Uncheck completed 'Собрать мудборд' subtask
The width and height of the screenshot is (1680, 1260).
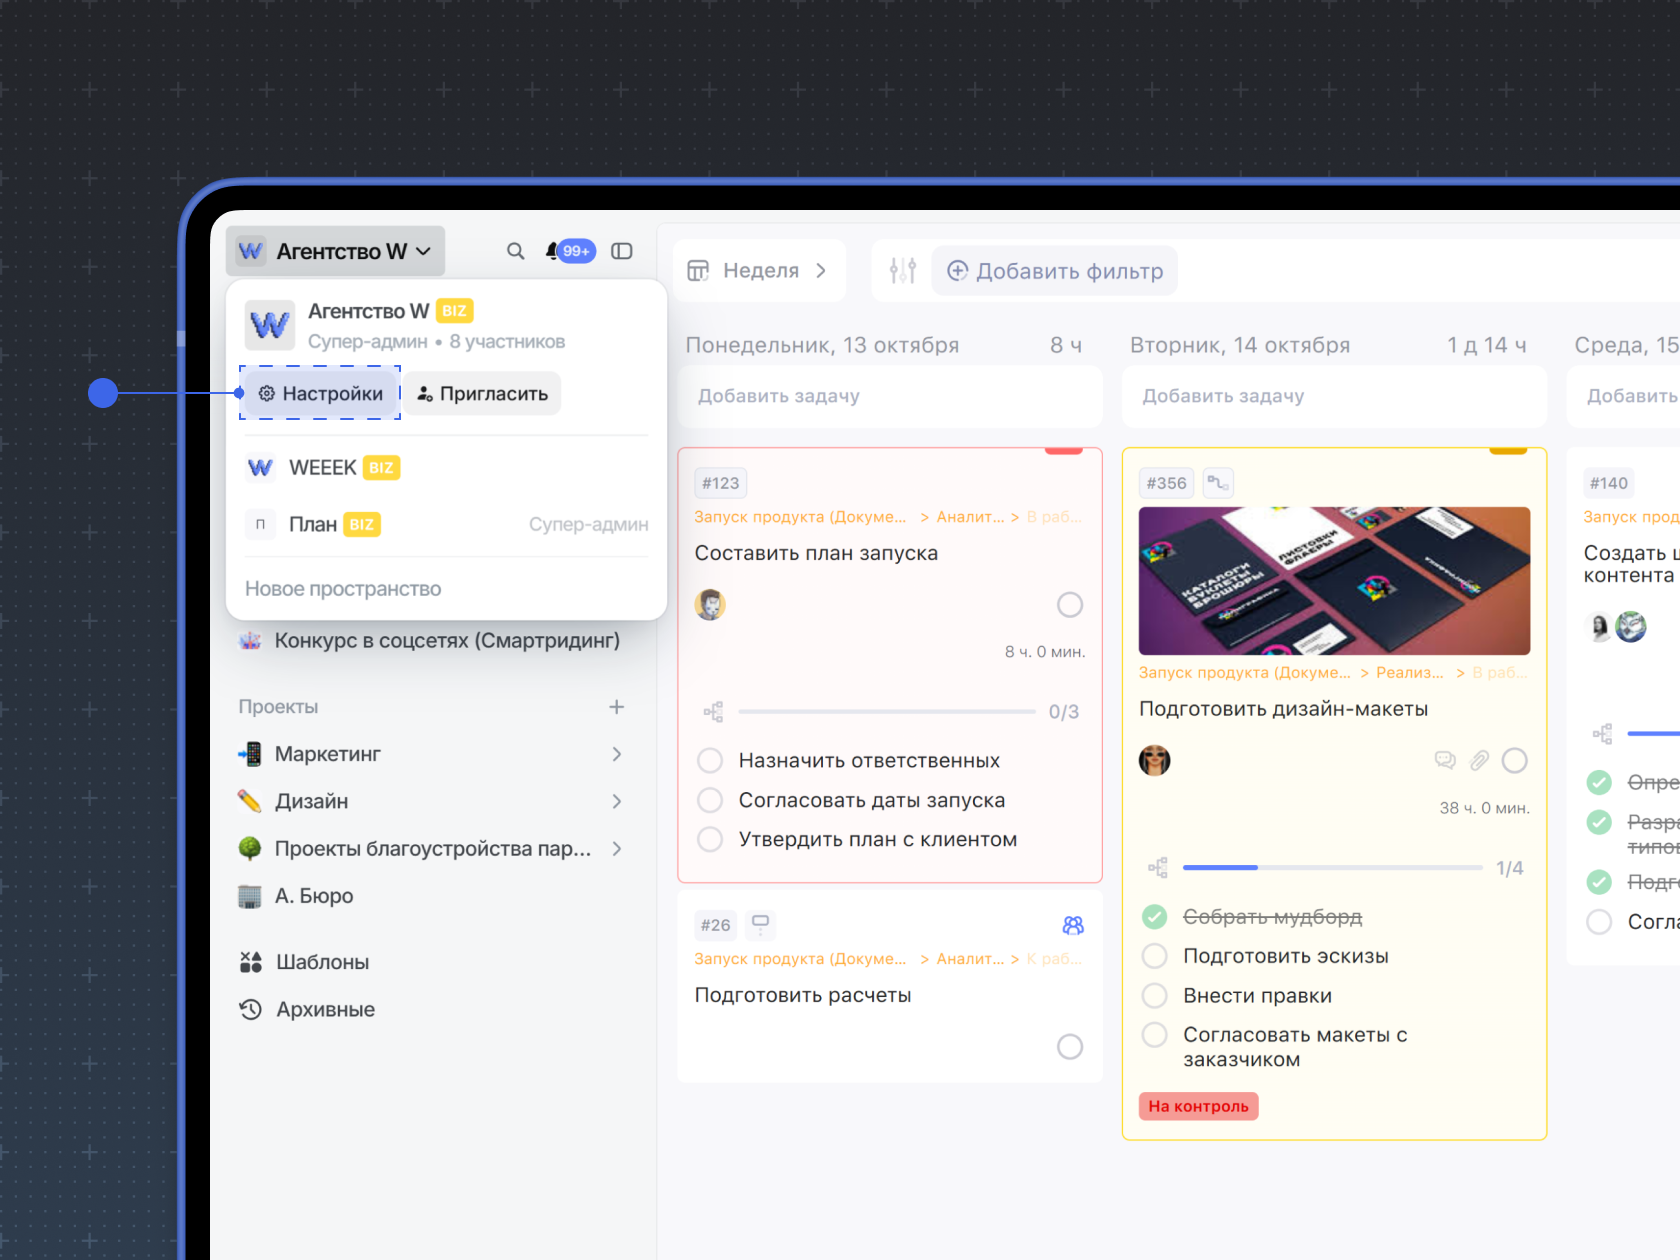tap(1154, 917)
